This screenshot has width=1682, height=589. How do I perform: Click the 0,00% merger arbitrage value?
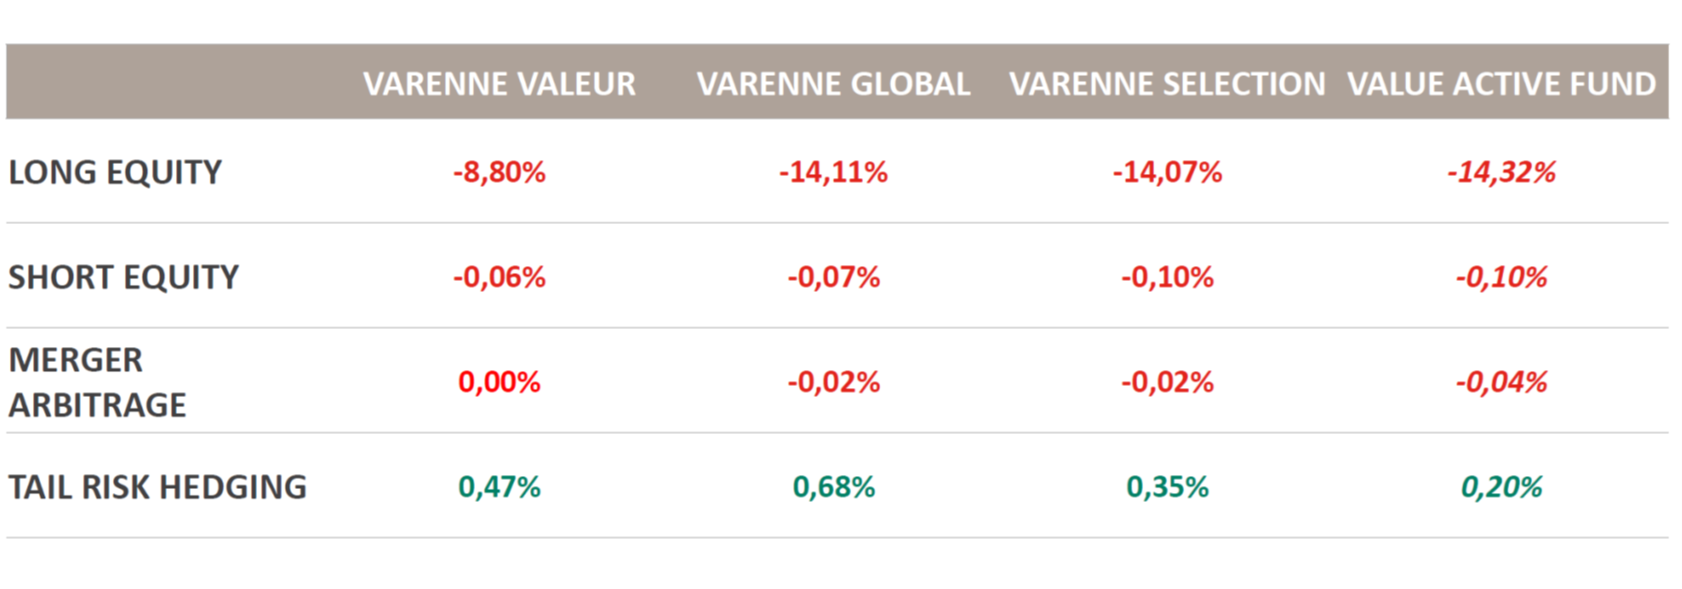click(x=499, y=382)
